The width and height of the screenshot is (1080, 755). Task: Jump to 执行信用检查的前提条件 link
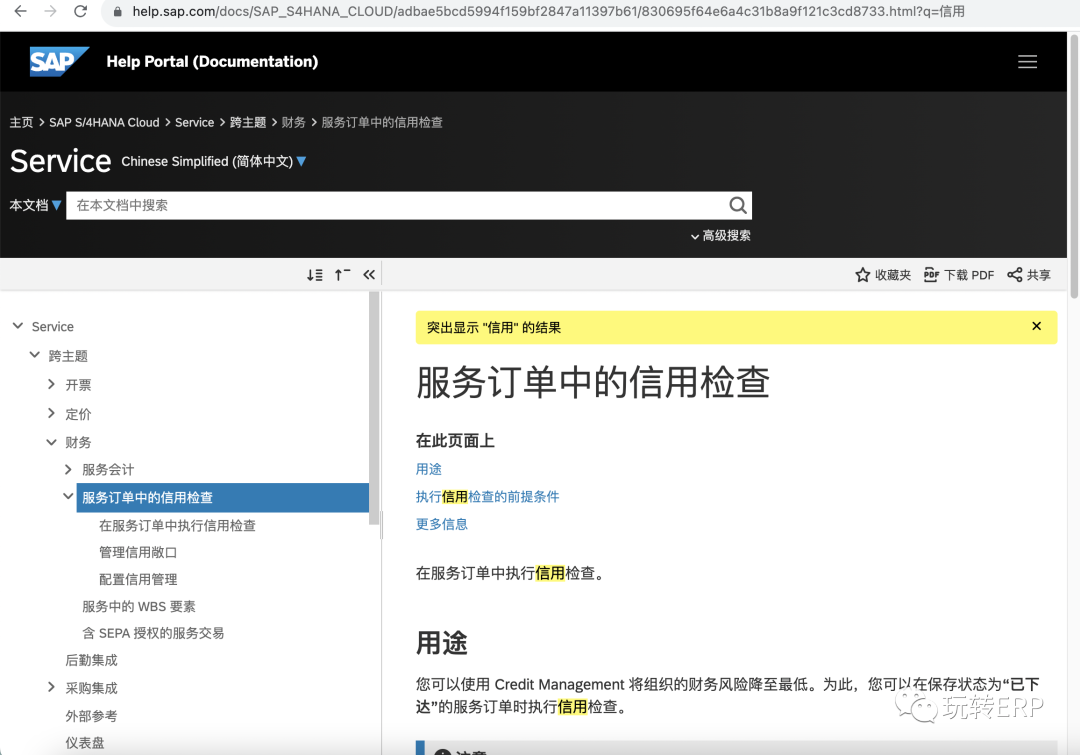click(x=488, y=497)
